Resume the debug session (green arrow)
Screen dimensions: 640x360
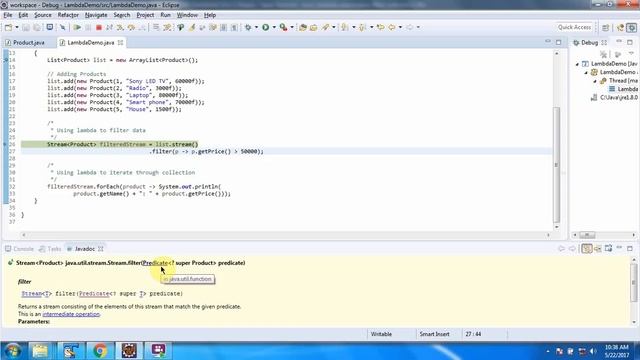click(77, 27)
